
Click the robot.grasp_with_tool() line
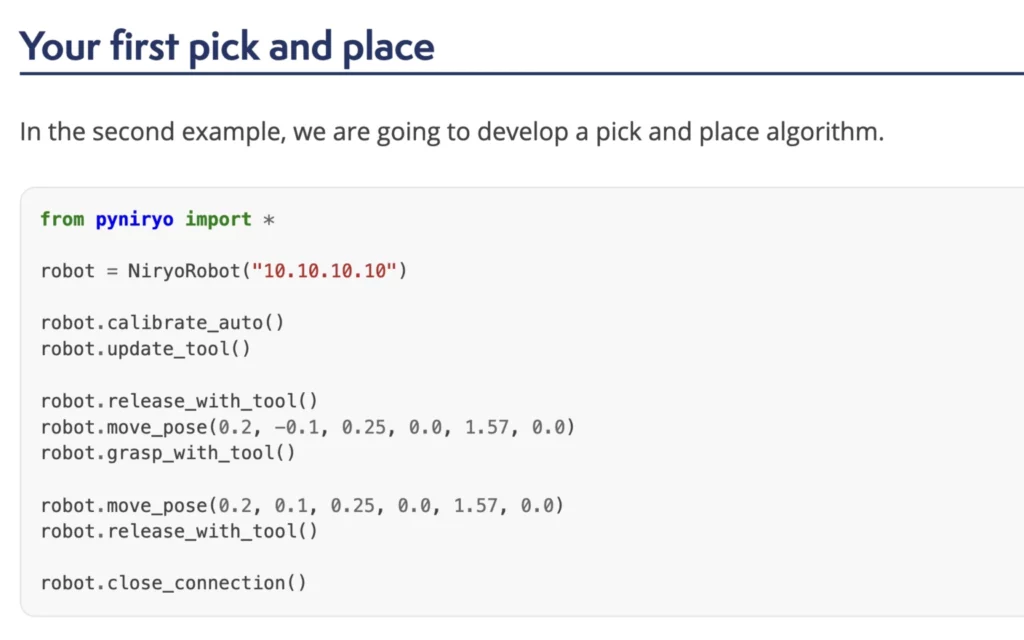168,453
